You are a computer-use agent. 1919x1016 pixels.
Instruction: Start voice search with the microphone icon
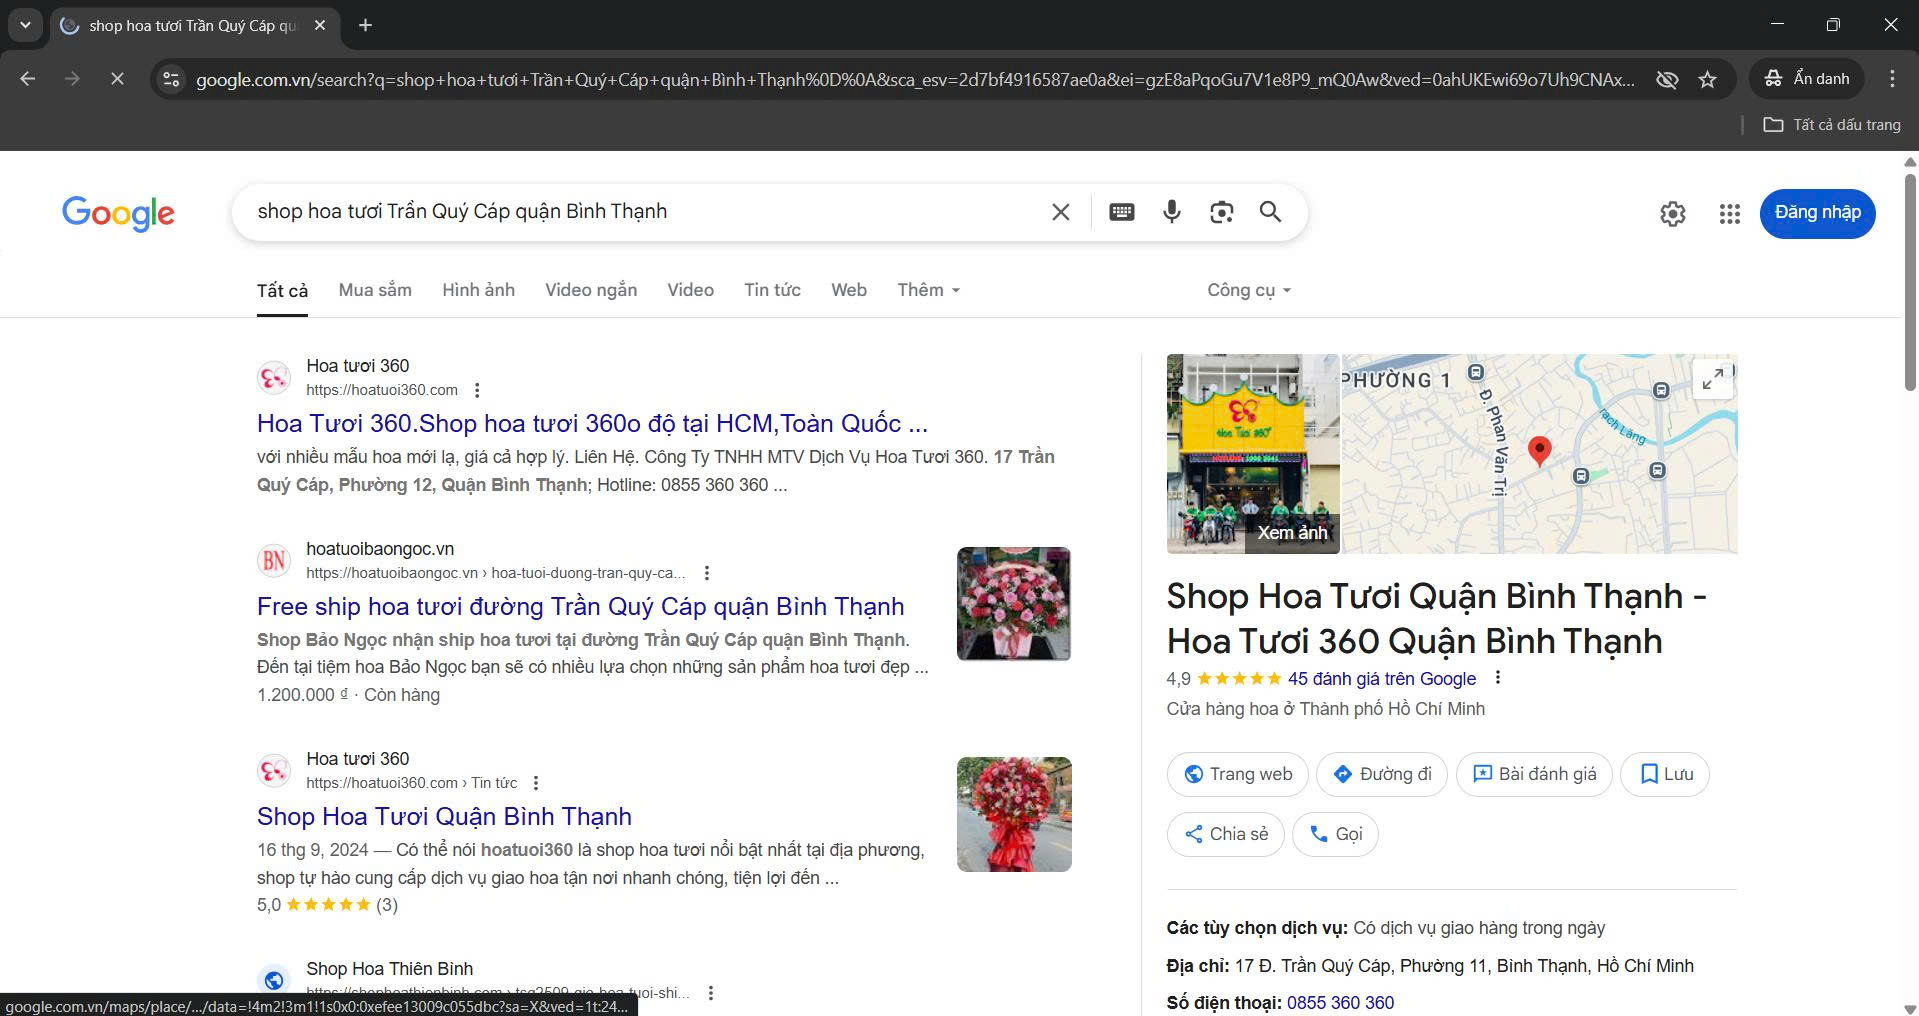[x=1172, y=212]
